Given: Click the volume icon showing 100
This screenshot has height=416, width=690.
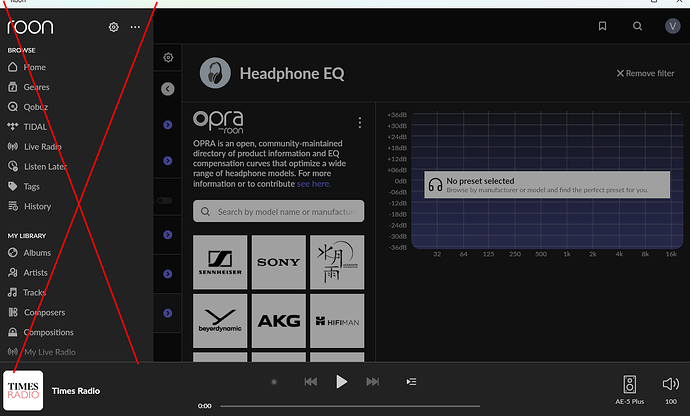Looking at the screenshot, I should pos(670,384).
